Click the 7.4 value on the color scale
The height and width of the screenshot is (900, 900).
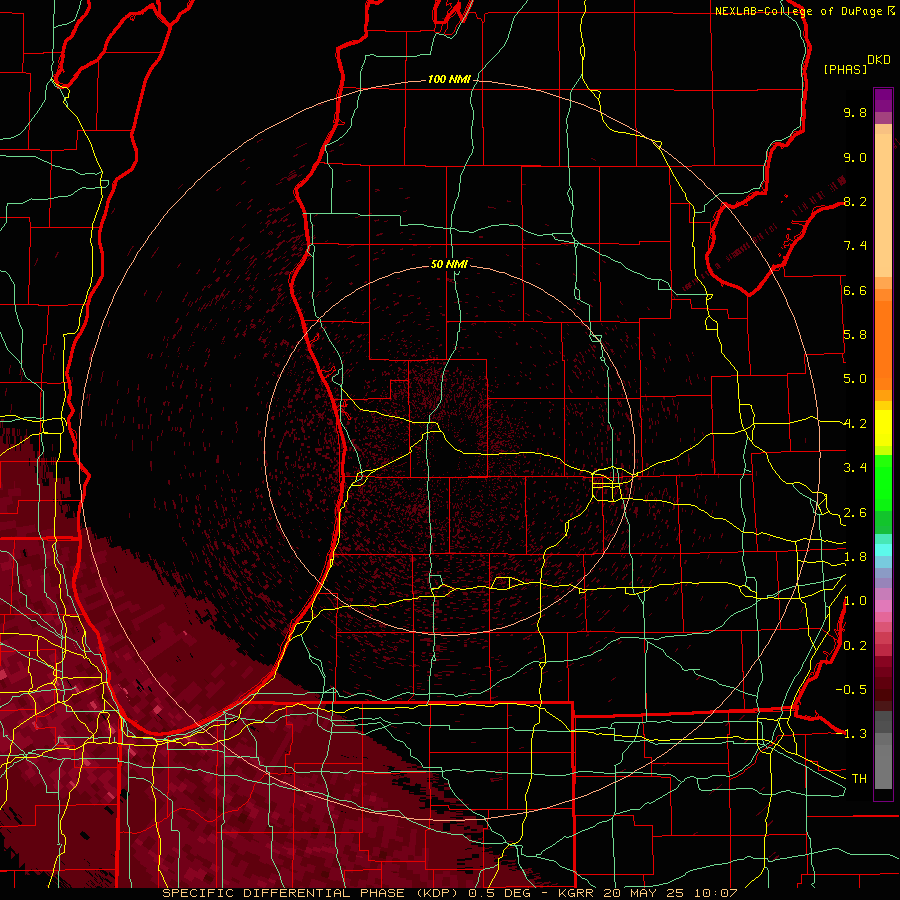click(855, 246)
